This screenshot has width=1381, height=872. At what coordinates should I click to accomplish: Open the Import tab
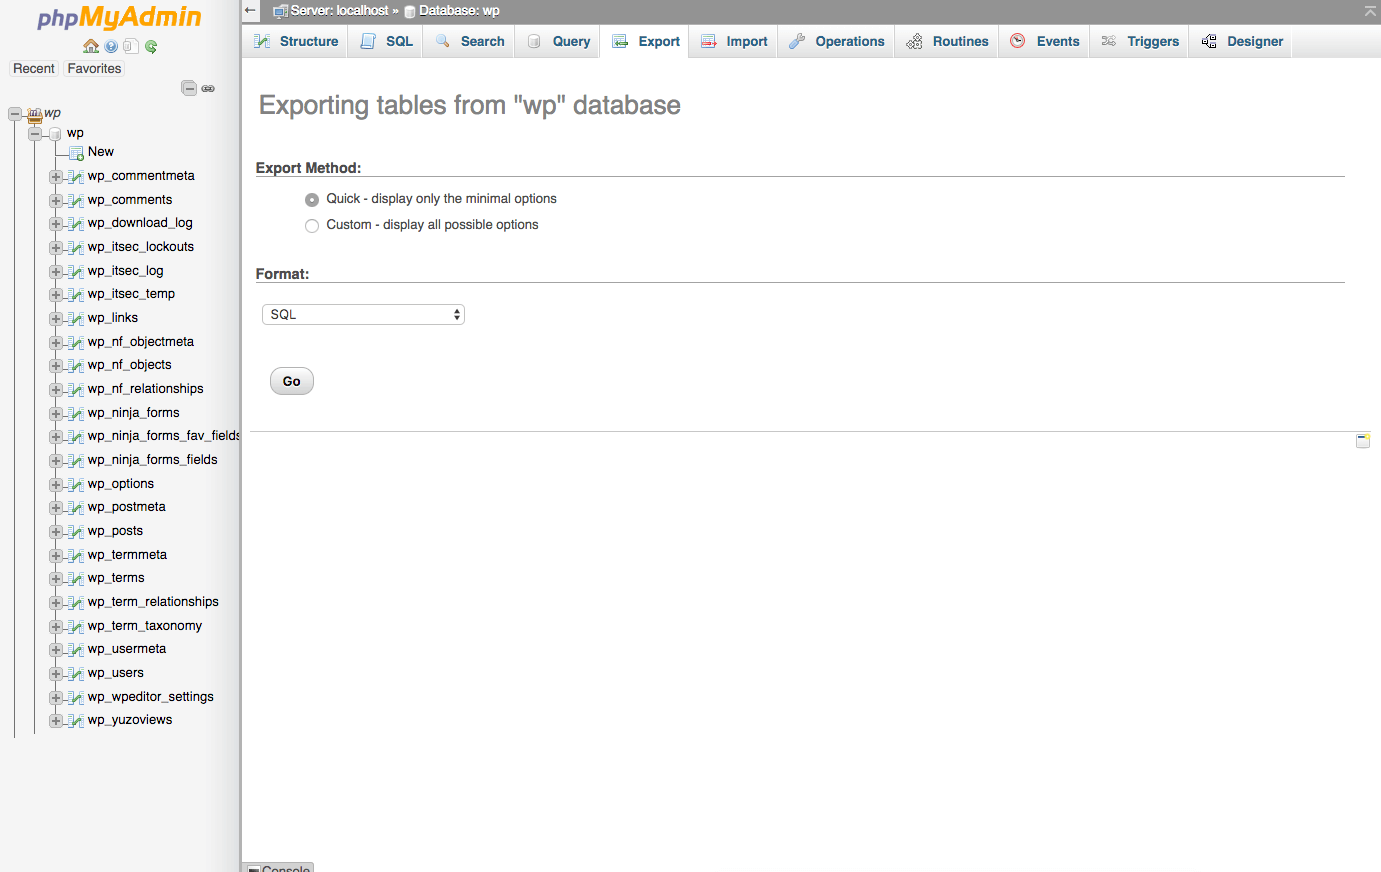(734, 41)
